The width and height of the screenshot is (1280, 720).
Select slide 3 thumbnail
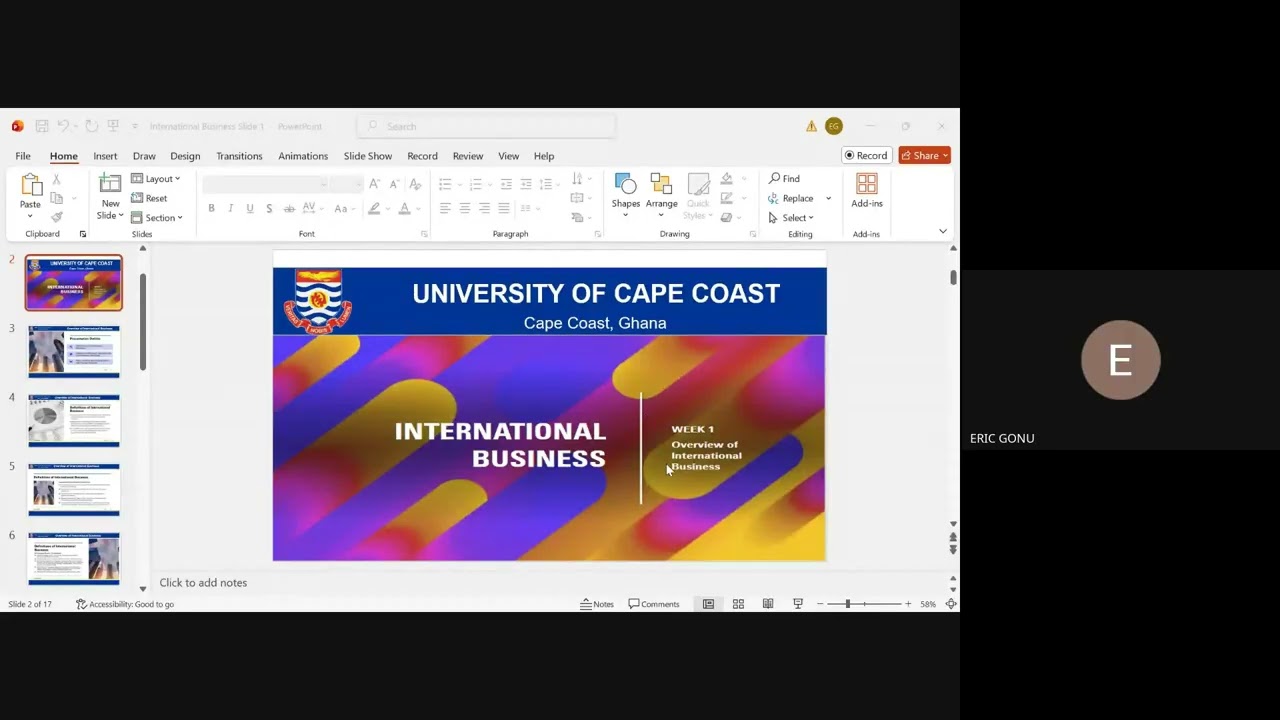74,351
